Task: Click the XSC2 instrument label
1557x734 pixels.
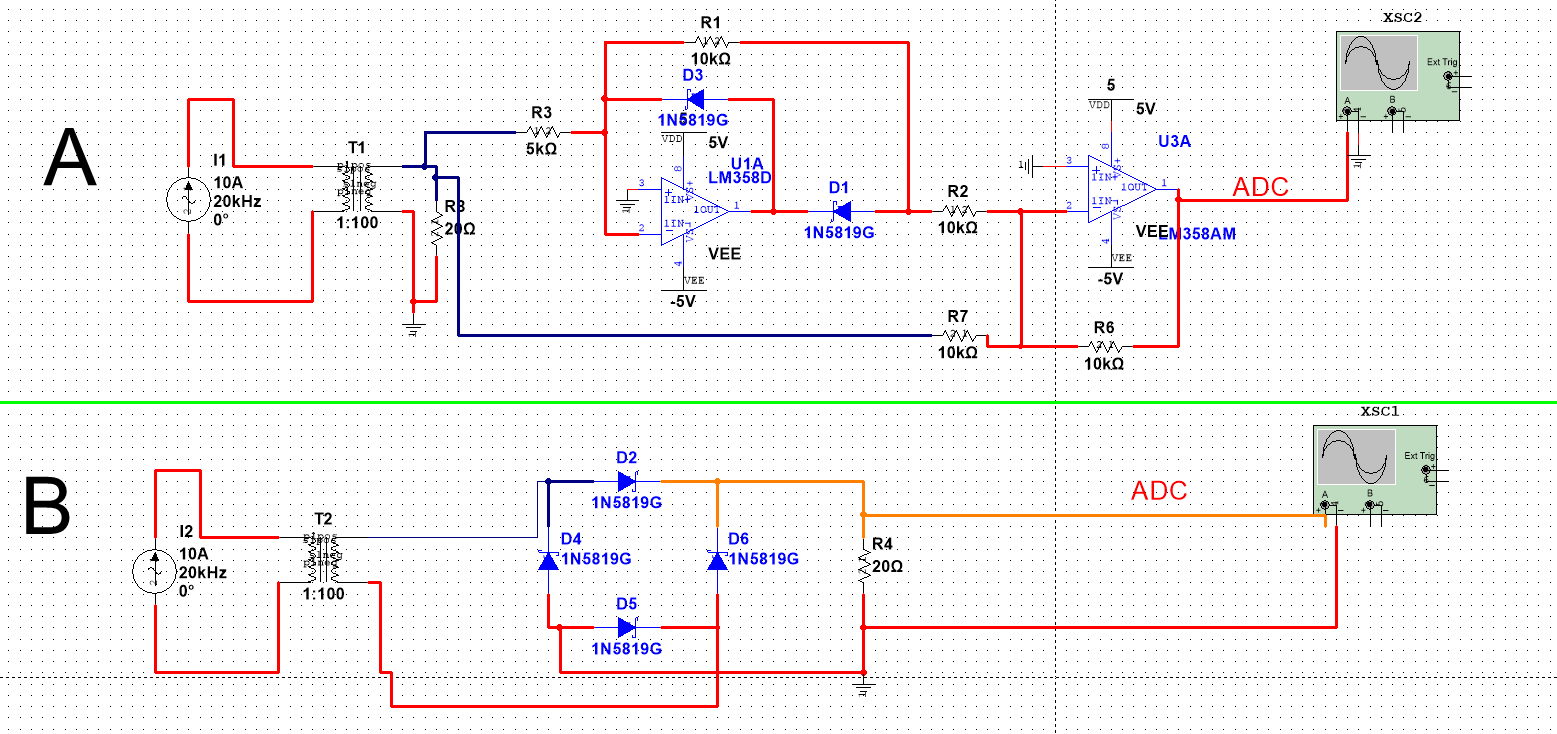Action: [1400, 19]
